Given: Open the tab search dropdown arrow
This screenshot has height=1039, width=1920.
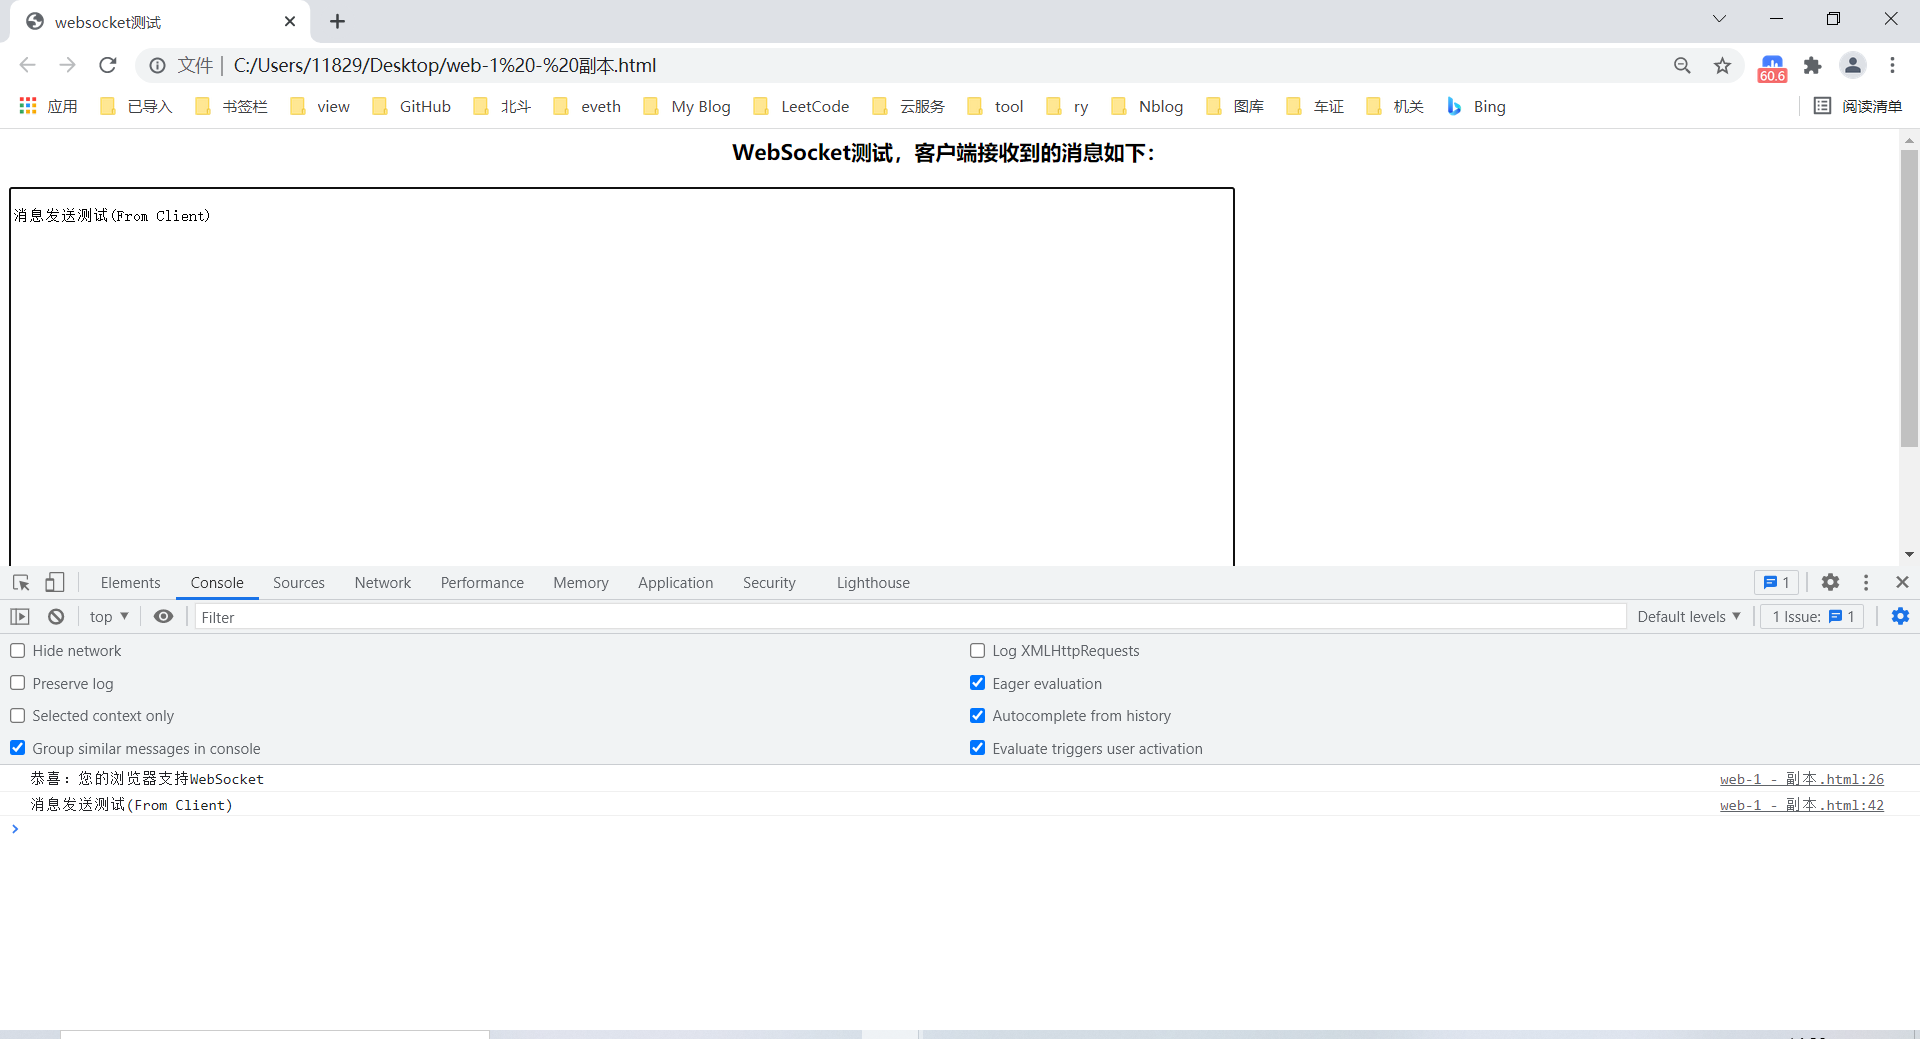Looking at the screenshot, I should [x=1719, y=19].
